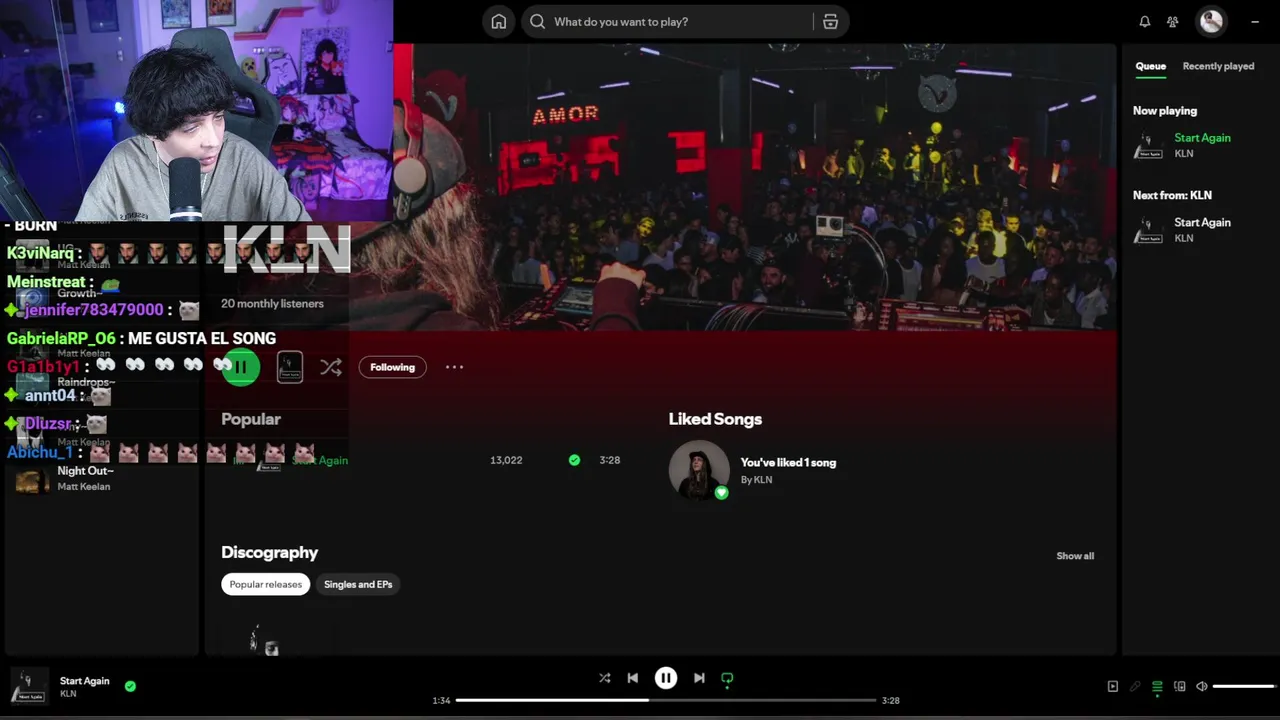Minimize the Spotify window

pos(1255,21)
